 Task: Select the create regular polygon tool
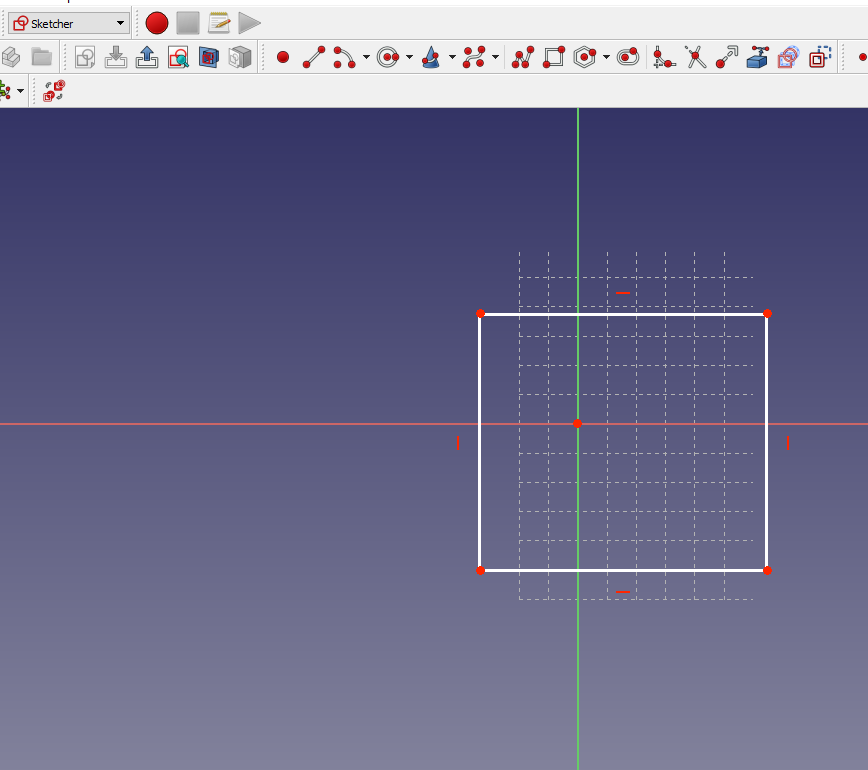point(585,57)
